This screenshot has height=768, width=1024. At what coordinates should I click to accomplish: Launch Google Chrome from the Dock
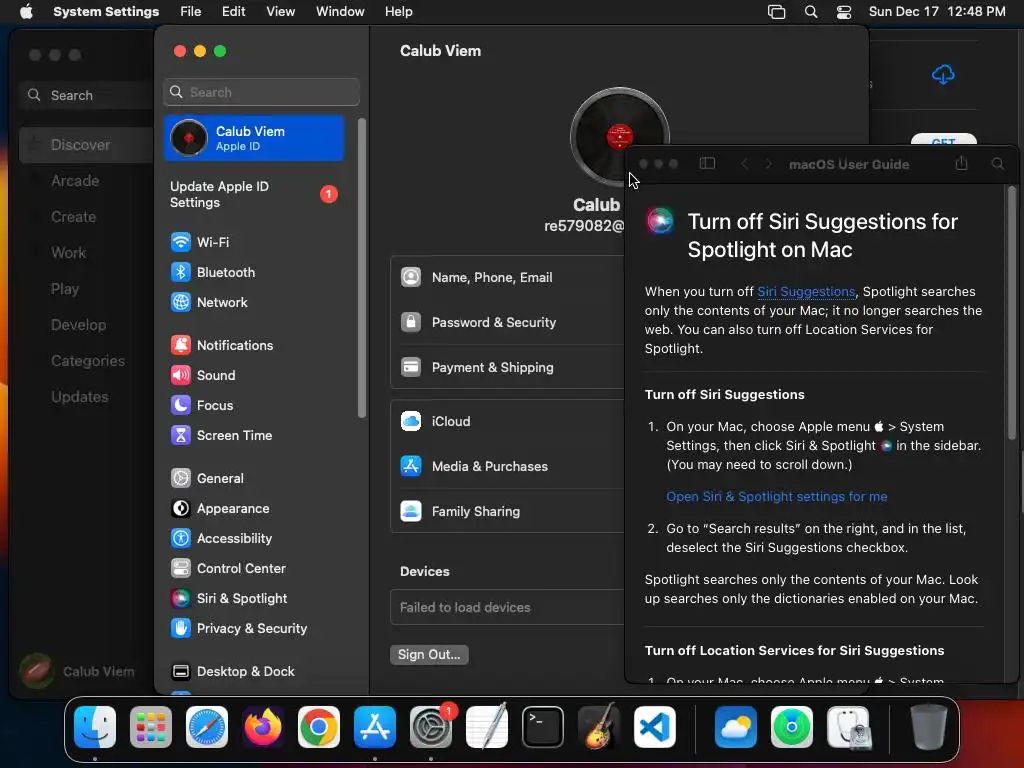pyautogui.click(x=319, y=727)
